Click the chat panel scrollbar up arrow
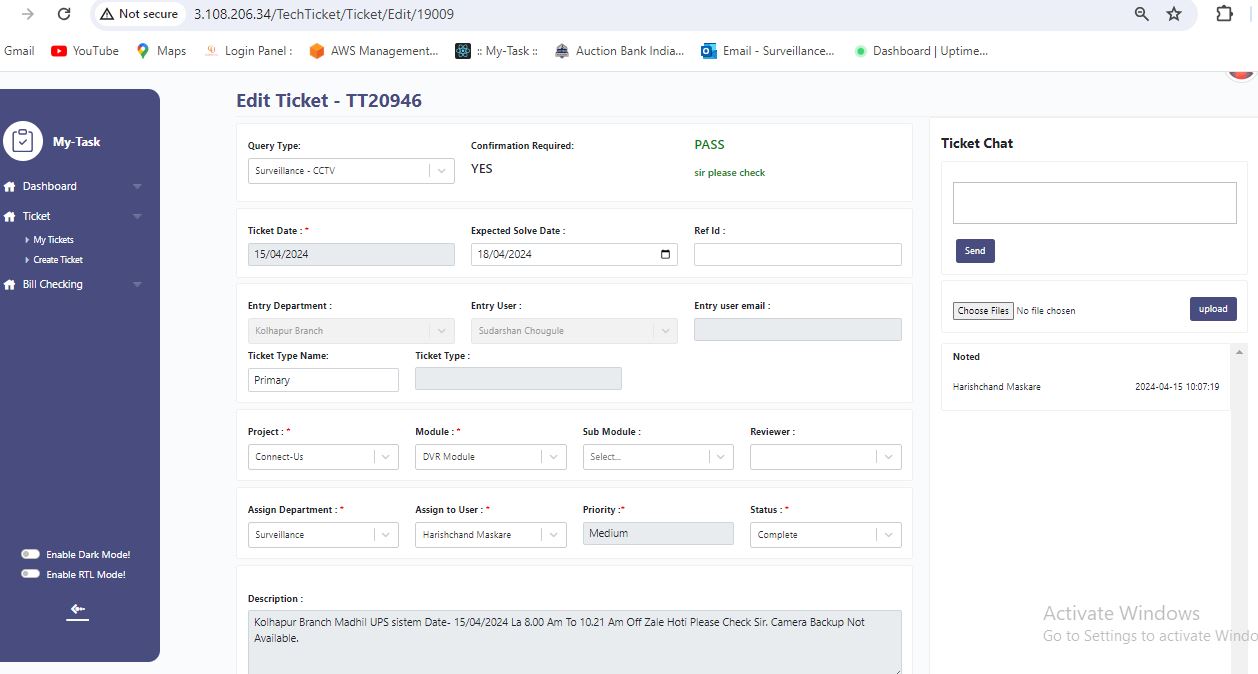1258x674 pixels. 1240,352
